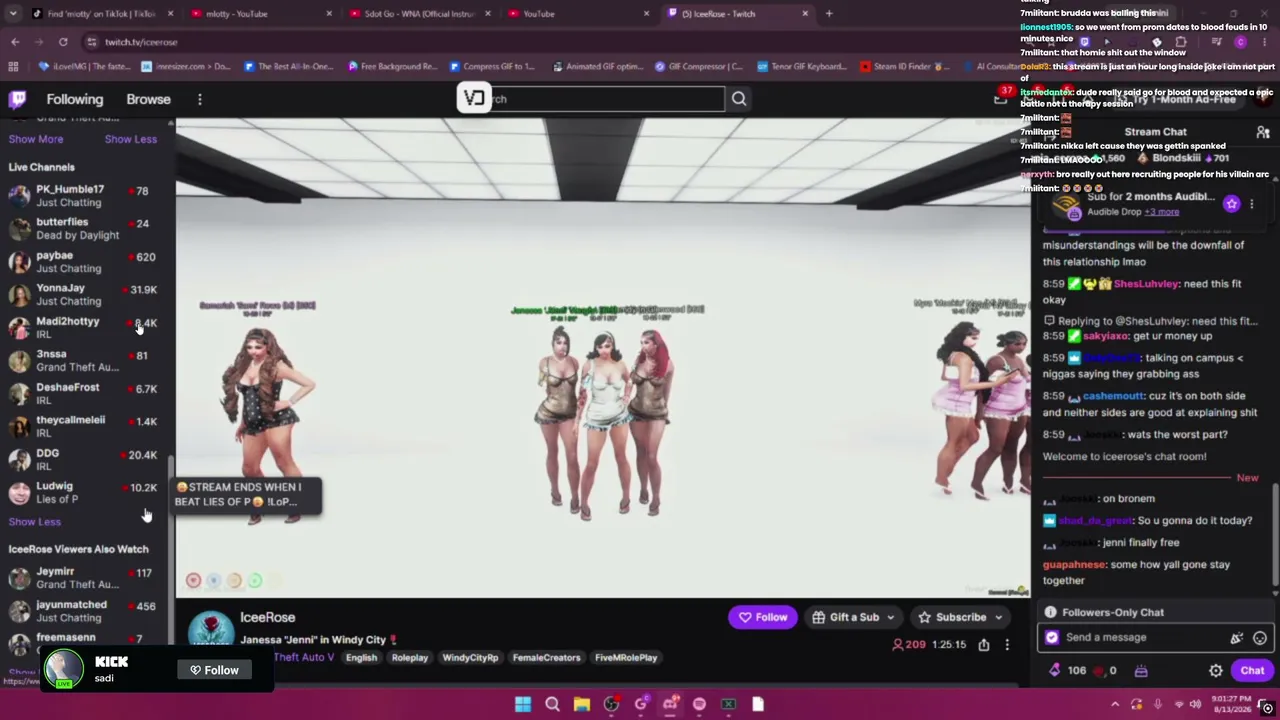Expand the Subscribe options dropdown
This screenshot has width=1280, height=720.
point(998,618)
